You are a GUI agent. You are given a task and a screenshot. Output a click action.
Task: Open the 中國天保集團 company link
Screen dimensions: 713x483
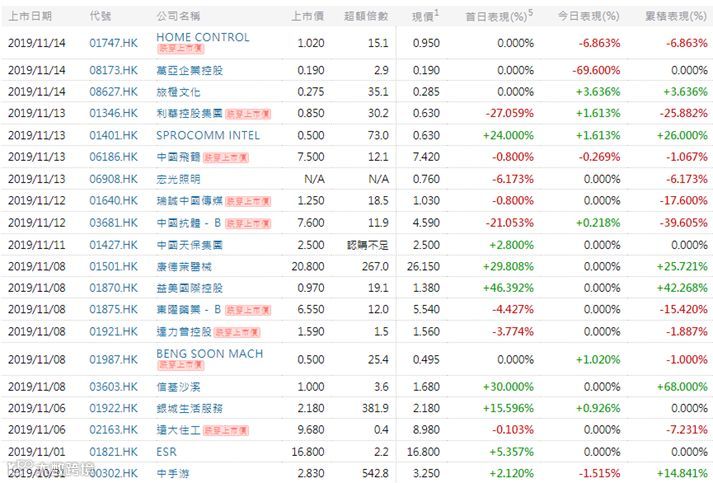click(x=190, y=245)
